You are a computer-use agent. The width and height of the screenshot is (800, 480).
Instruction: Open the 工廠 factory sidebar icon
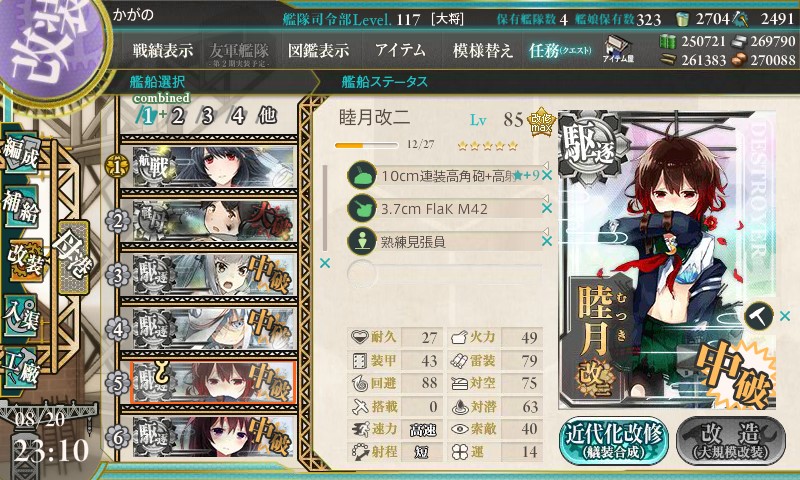22,367
